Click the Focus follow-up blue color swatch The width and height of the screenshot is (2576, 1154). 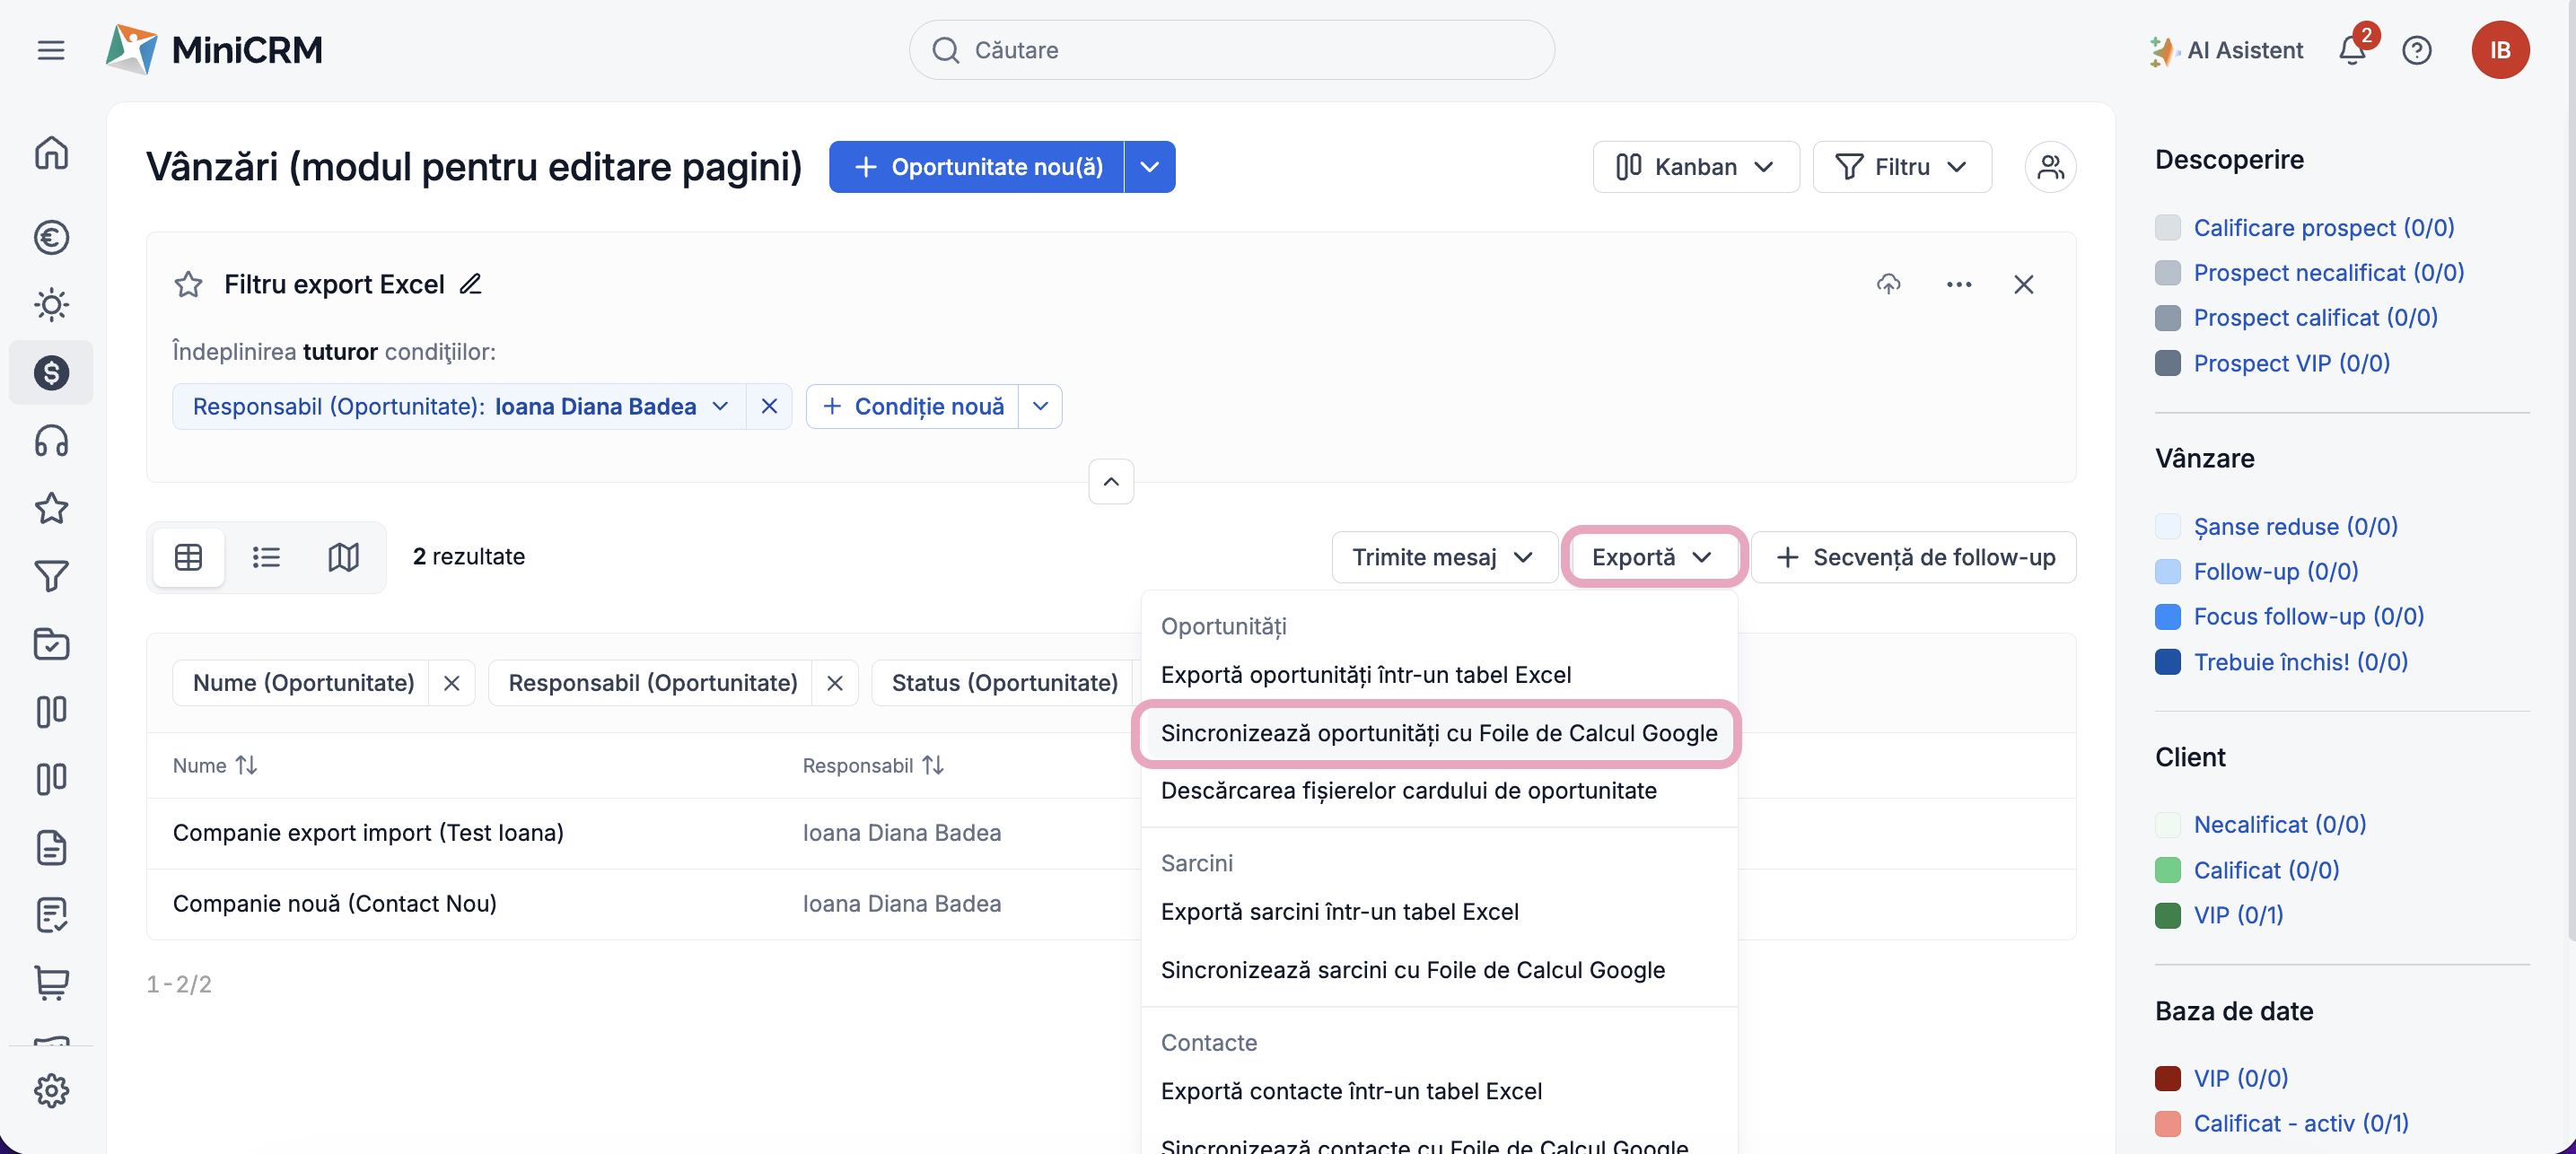[2167, 617]
